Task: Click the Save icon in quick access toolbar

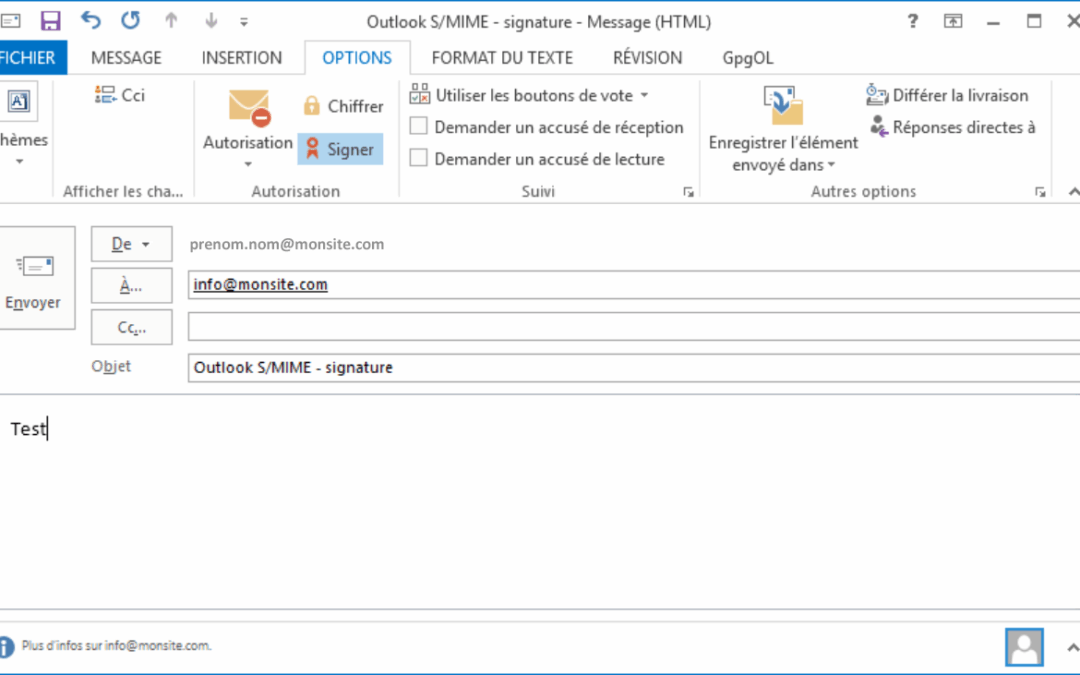Action: [50, 21]
